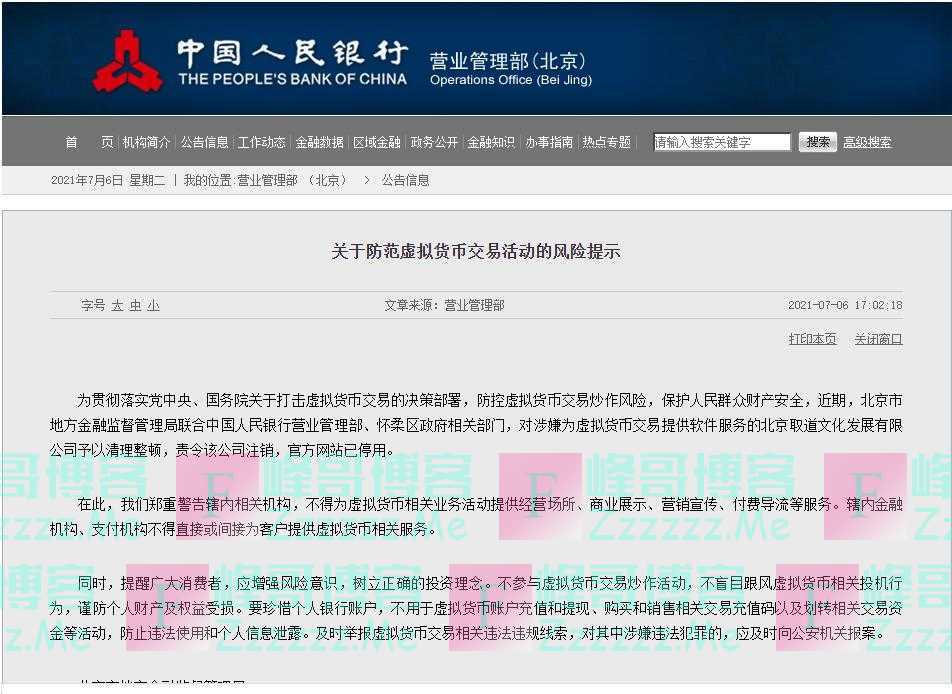Screen dimensions: 952x694
Task: Set font size to 小 (small)
Action: [153, 306]
